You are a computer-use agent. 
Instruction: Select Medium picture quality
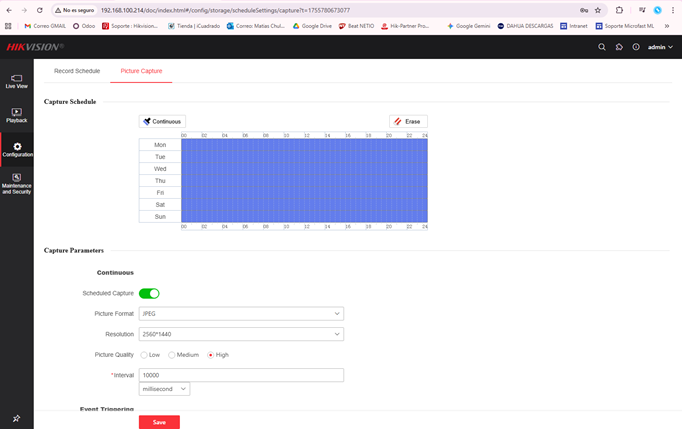pyautogui.click(x=172, y=355)
